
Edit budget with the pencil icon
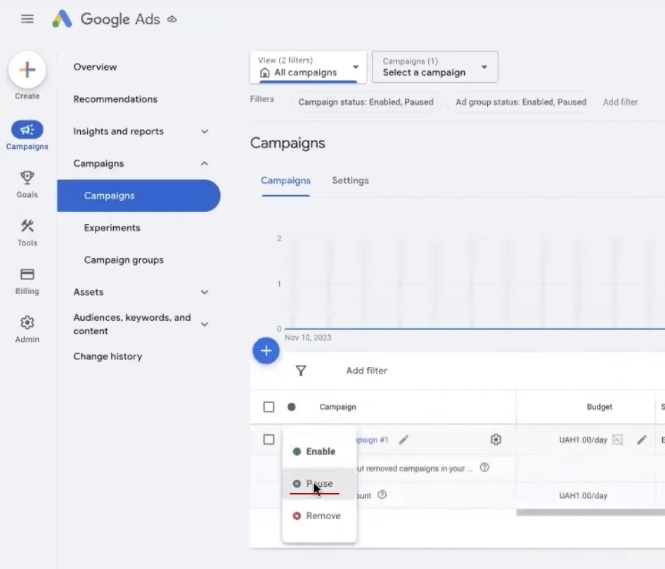point(642,439)
